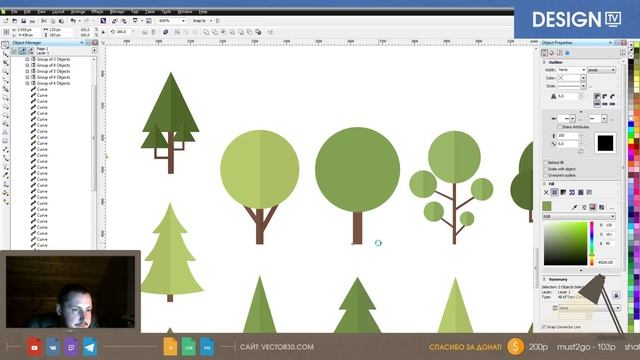The height and width of the screenshot is (360, 640).
Task: Open the zoom level dropdown
Action: (183, 21)
